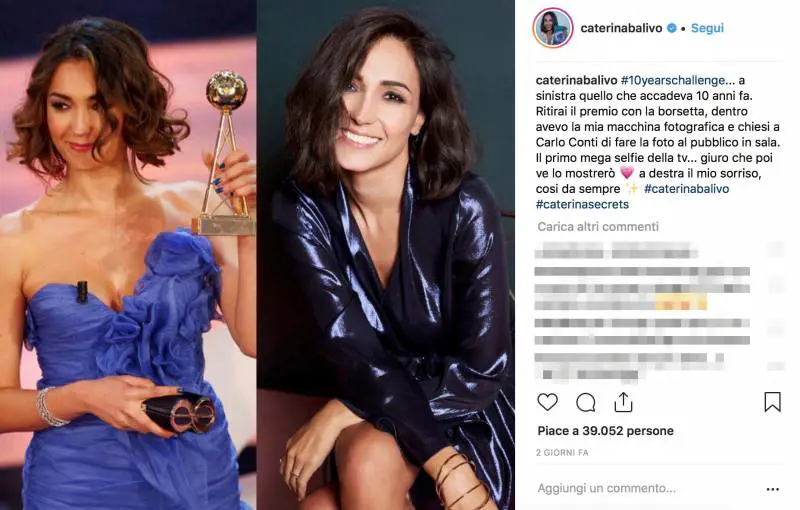Click the caterinabalivo name in caption
The width and height of the screenshot is (800, 510).
tap(577, 80)
